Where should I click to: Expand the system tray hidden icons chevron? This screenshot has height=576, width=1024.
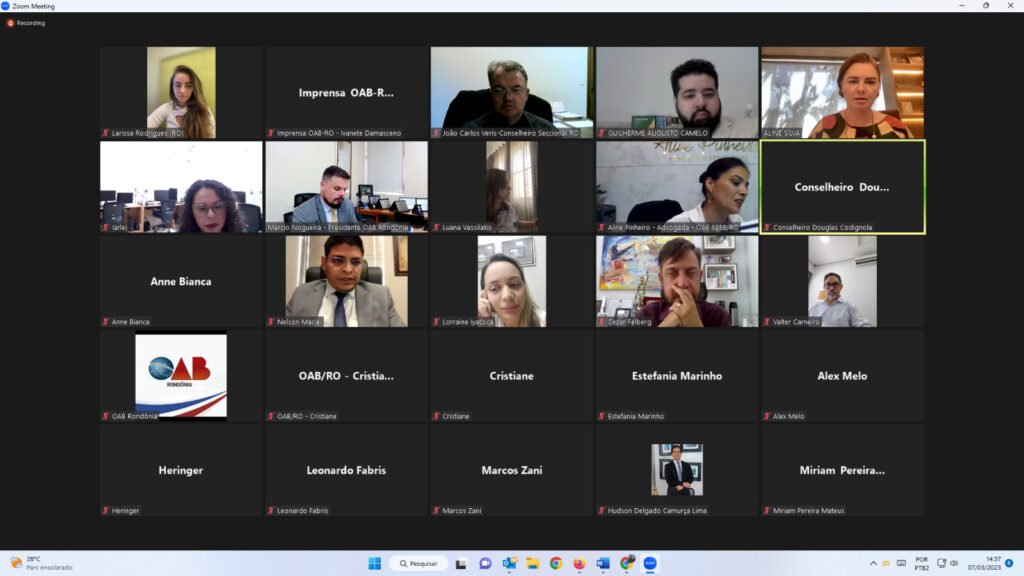(873, 563)
